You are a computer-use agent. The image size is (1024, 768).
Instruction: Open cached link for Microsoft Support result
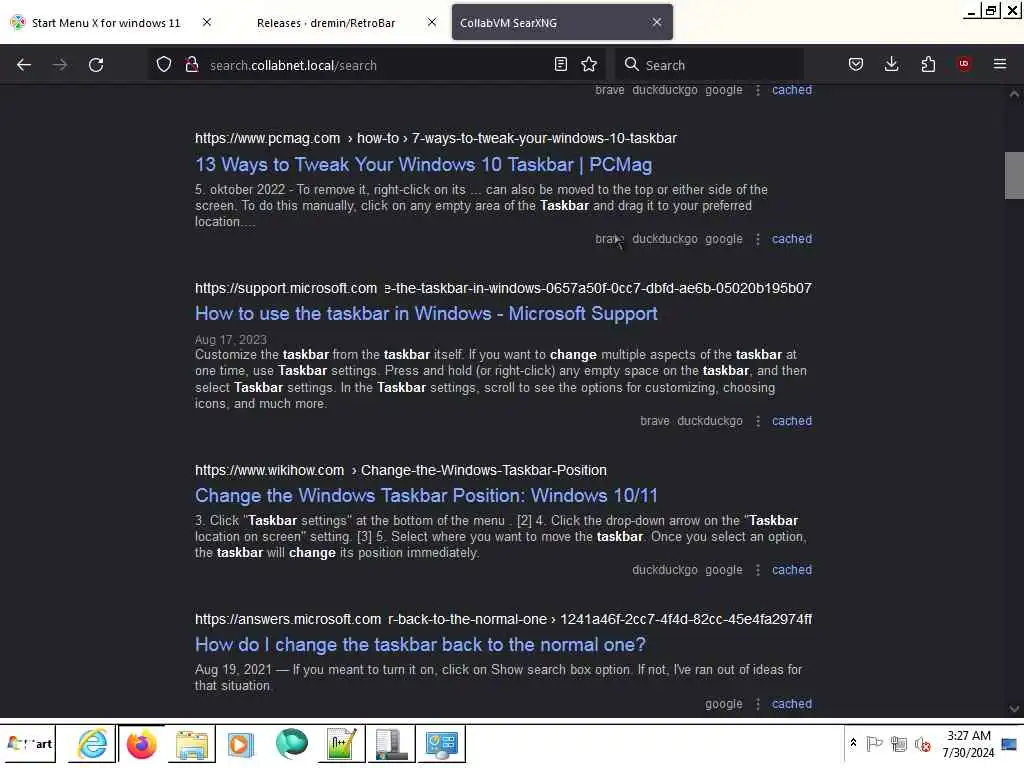click(792, 421)
